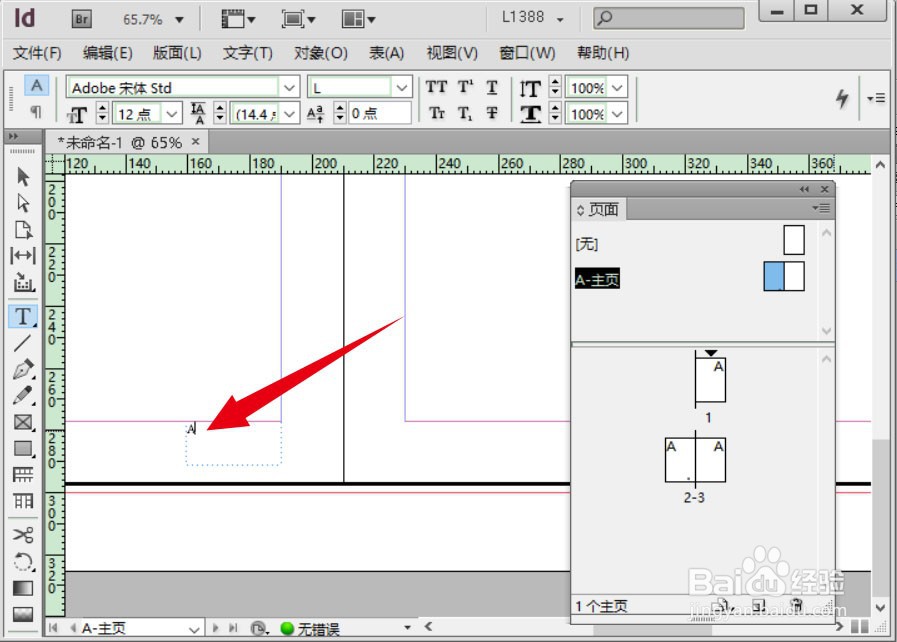This screenshot has width=897, height=642.
Task: Select the [无] master entry
Action: coord(587,243)
